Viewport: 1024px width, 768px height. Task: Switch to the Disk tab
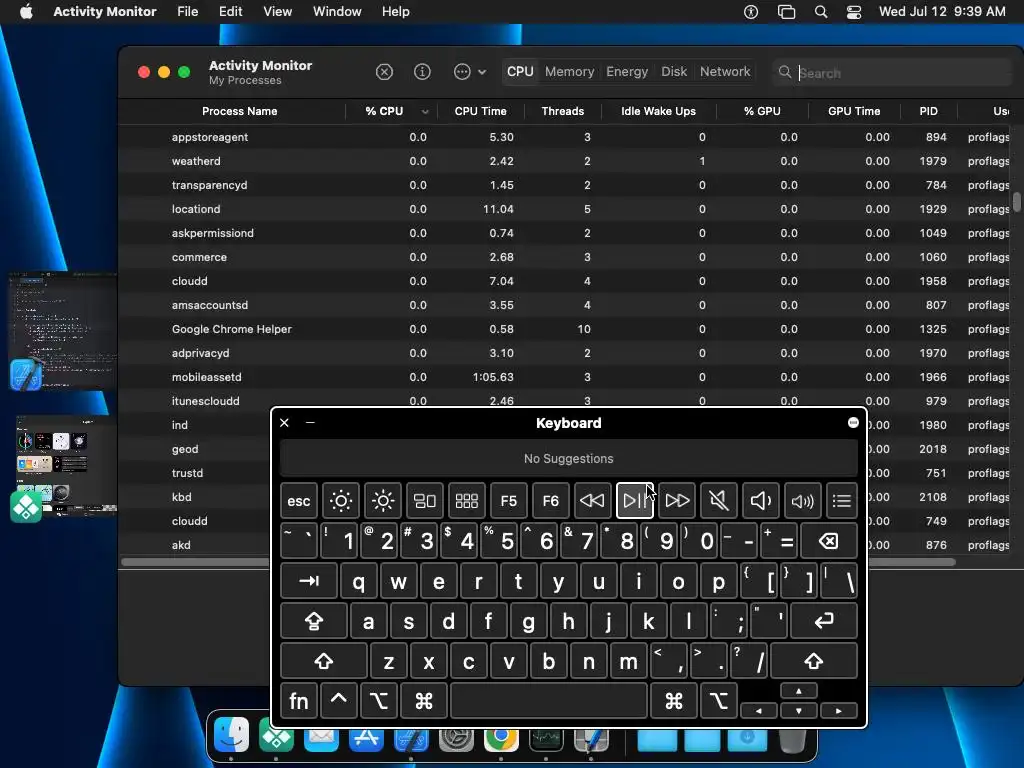[x=674, y=72]
